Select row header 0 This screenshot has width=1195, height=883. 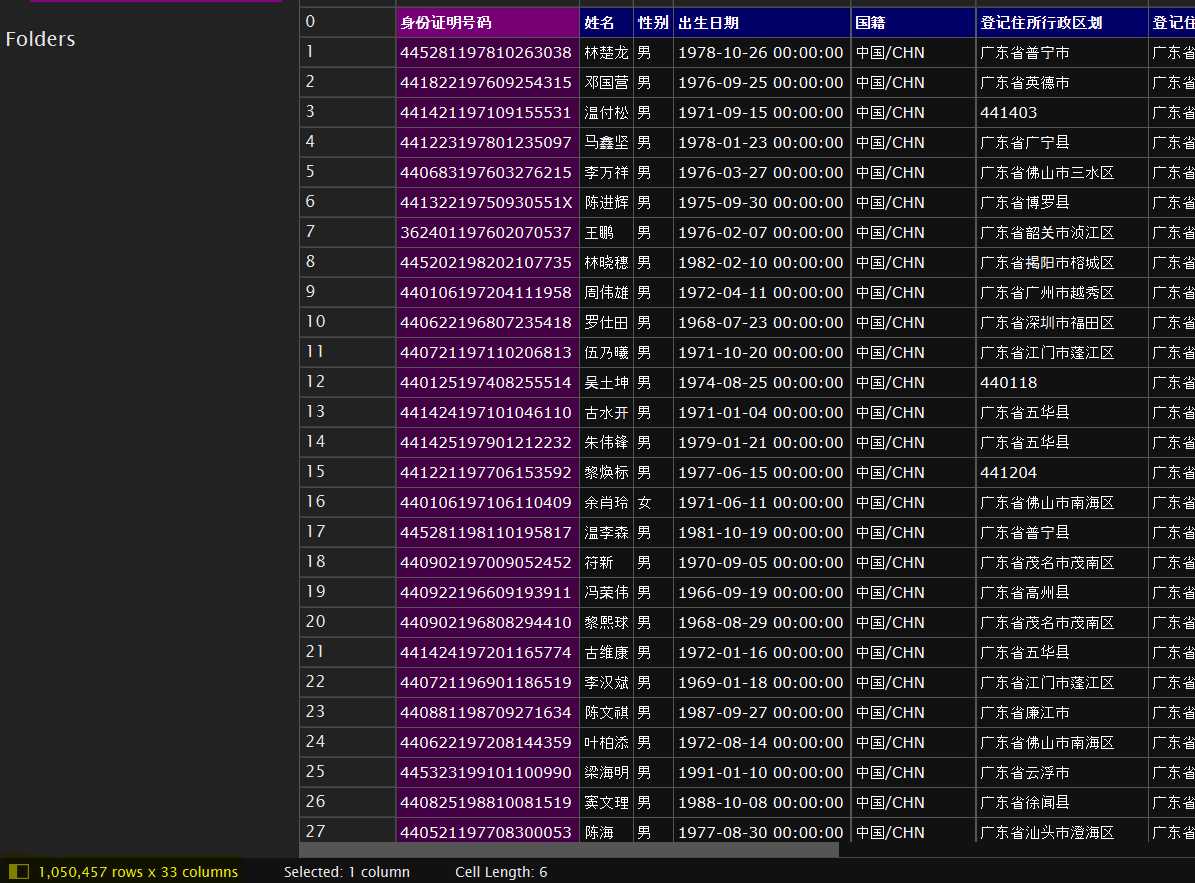click(x=348, y=22)
